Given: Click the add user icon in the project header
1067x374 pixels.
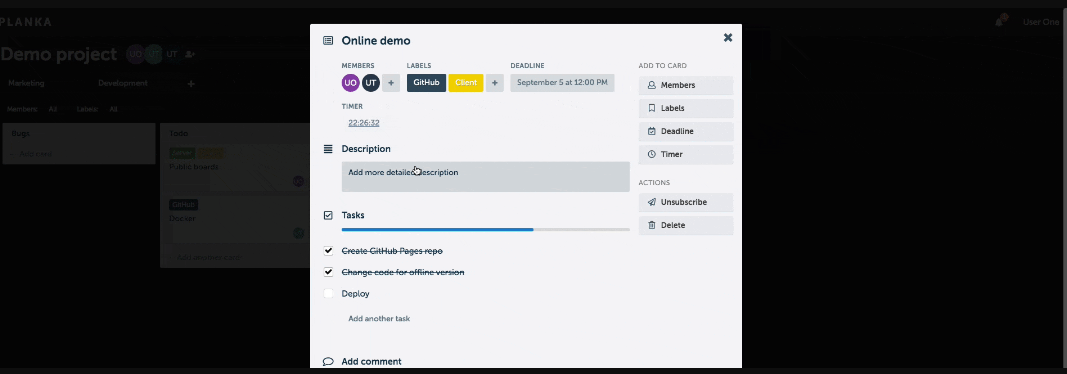Looking at the screenshot, I should (x=190, y=54).
